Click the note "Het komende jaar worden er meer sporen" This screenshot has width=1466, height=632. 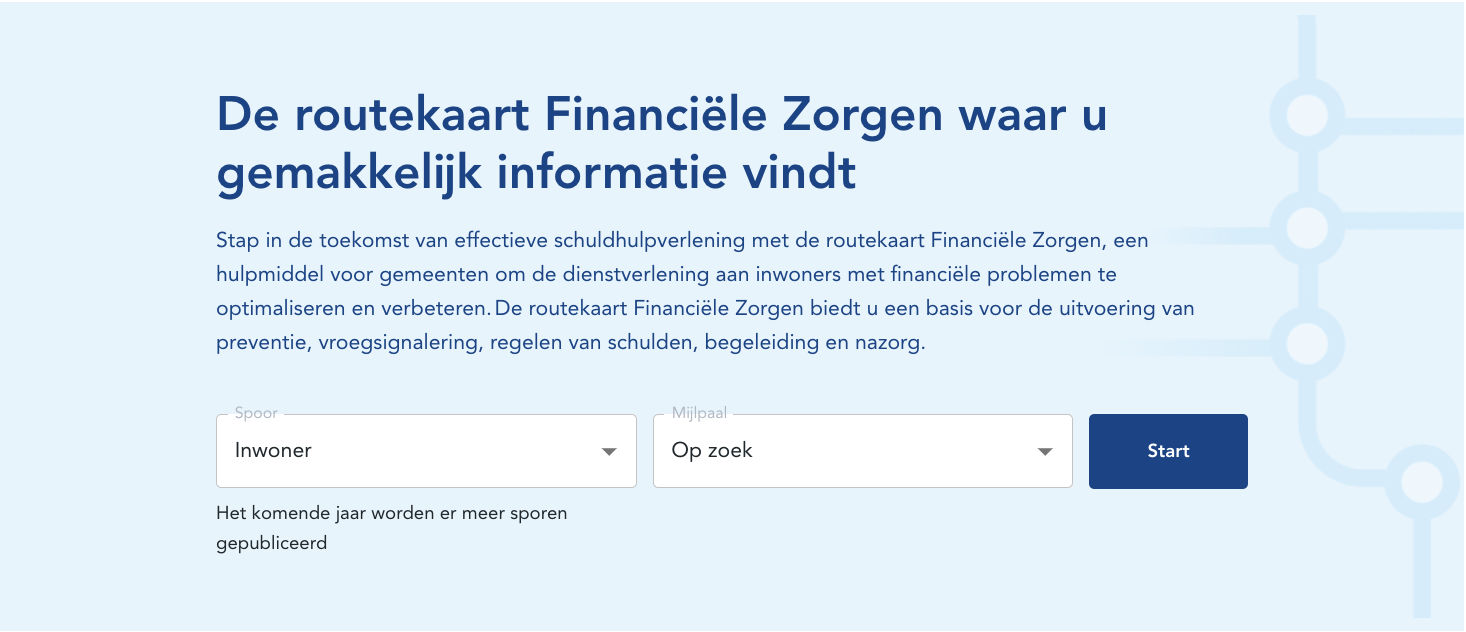pos(391,514)
